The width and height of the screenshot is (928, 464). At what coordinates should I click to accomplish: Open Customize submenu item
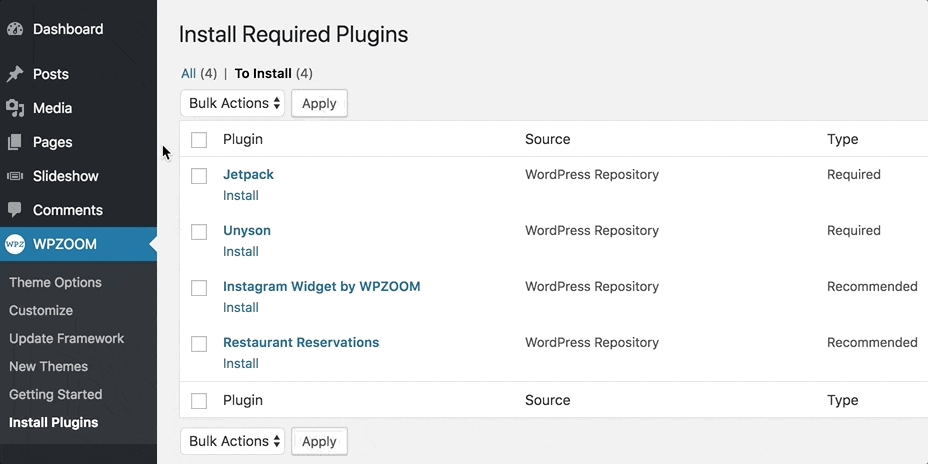[x=41, y=310]
